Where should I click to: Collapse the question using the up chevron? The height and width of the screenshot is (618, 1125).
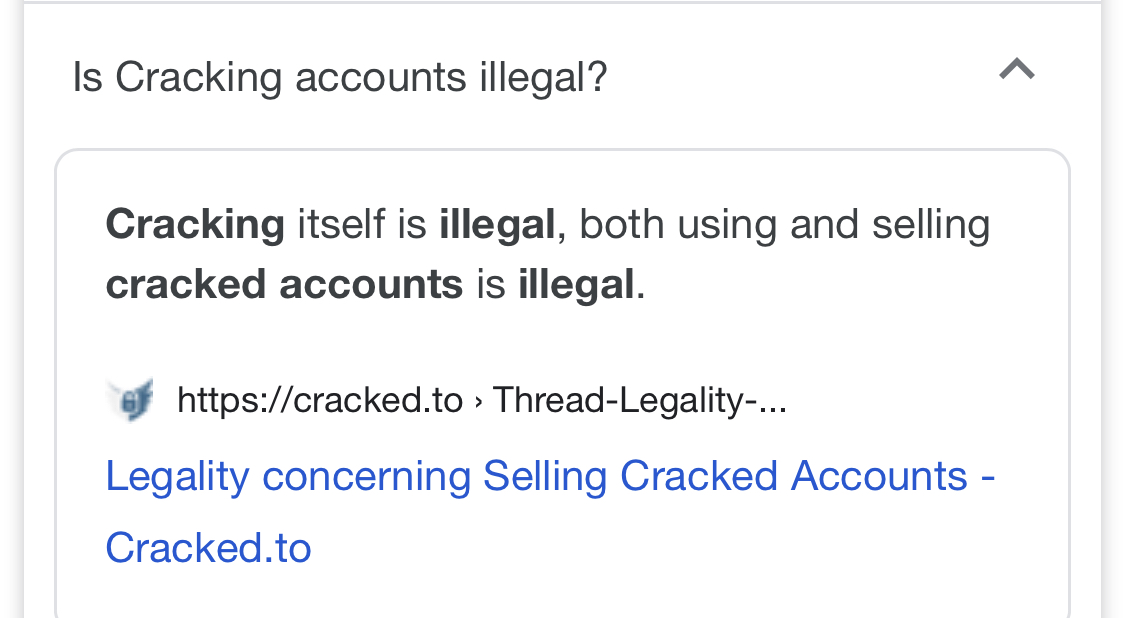[x=1017, y=70]
